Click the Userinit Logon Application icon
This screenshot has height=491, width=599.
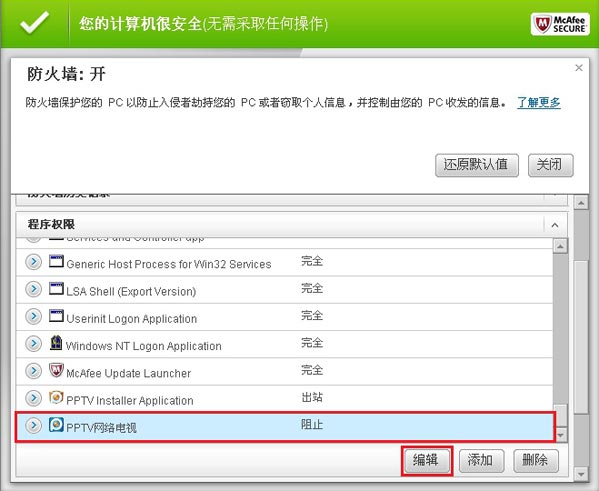pyautogui.click(x=56, y=316)
